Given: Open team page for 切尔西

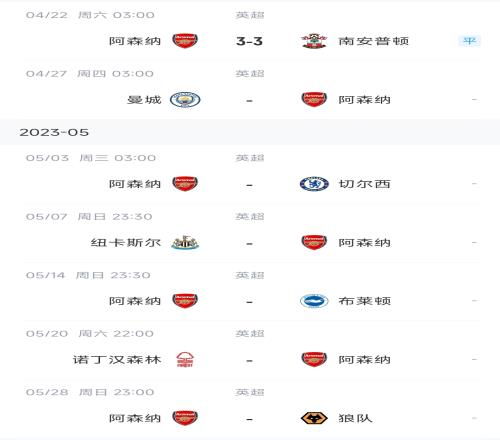Looking at the screenshot, I should [365, 184].
